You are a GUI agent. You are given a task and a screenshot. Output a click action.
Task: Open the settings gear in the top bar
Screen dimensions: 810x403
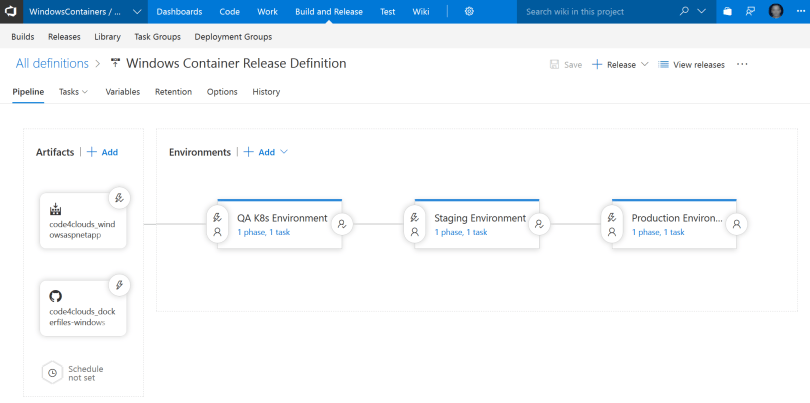(469, 11)
